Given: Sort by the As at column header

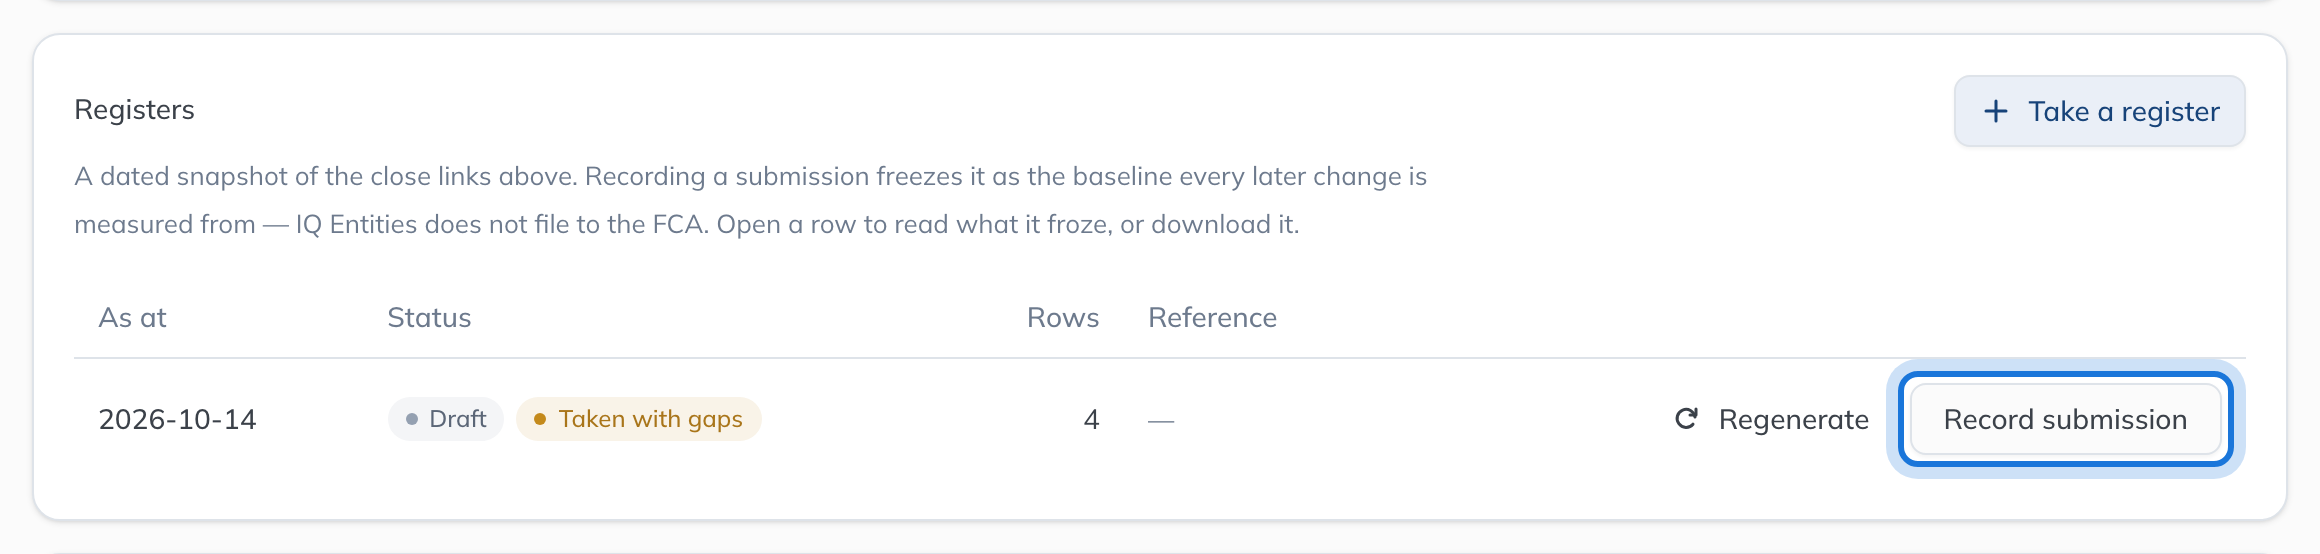Looking at the screenshot, I should click(133, 318).
